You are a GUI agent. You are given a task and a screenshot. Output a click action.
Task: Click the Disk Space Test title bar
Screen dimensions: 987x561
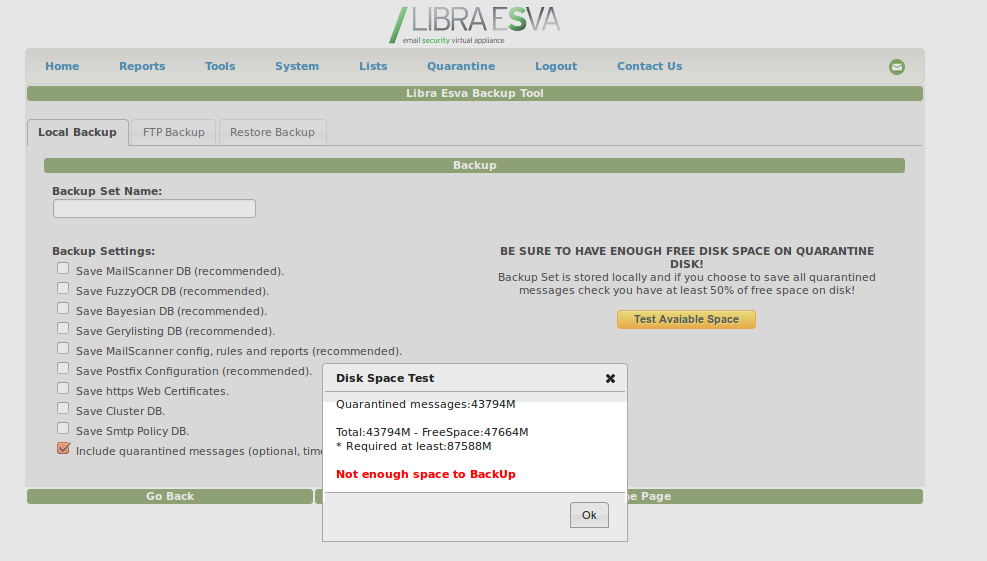pos(475,378)
